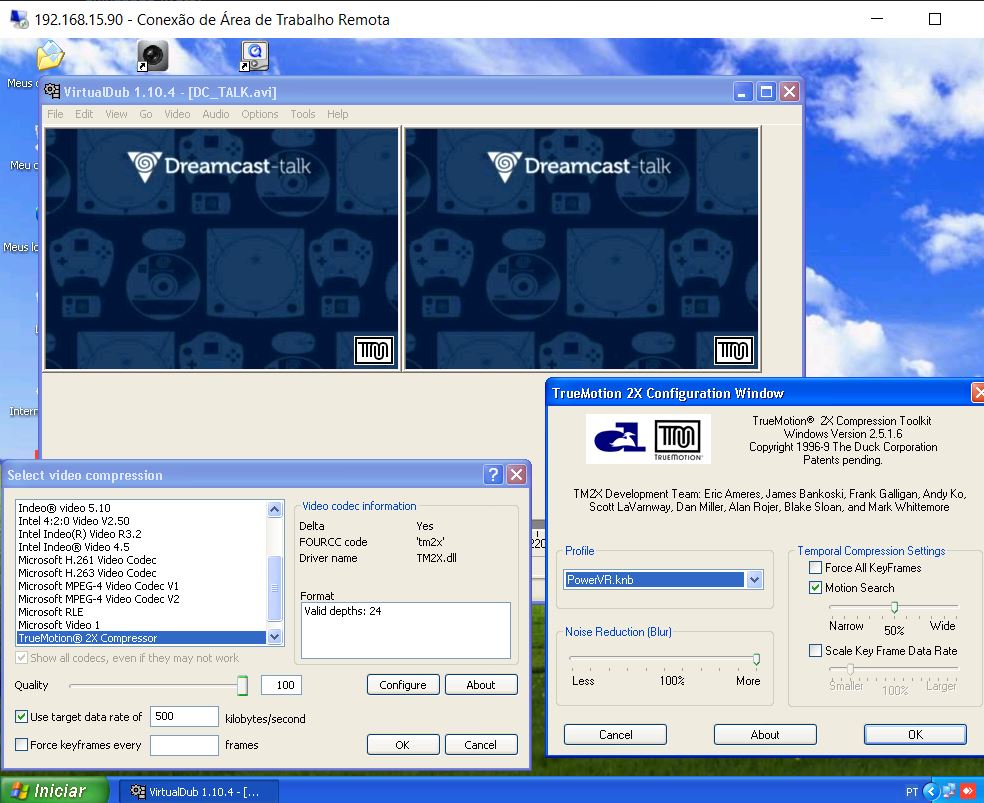This screenshot has width=984, height=803.
Task: Click the VirtualDub gear icon in its title bar
Action: 52,92
